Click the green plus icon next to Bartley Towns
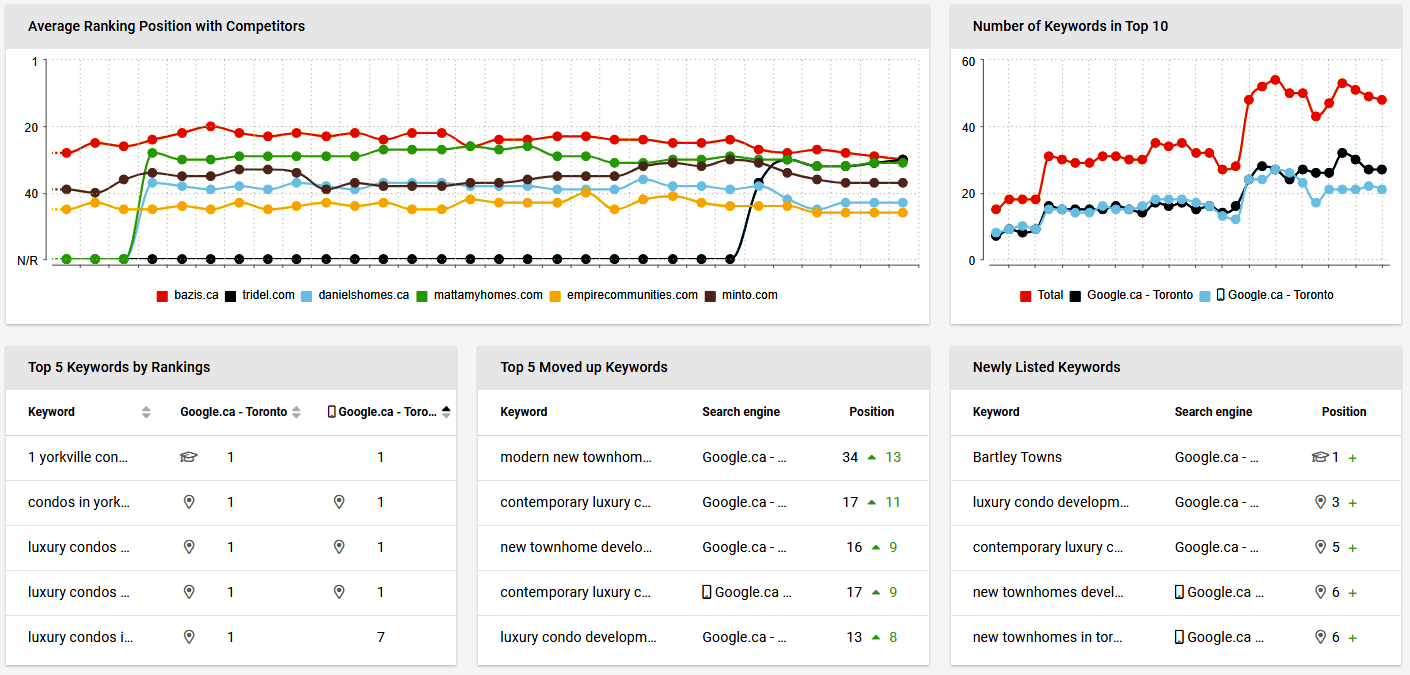This screenshot has height=675, width=1410. (1351, 458)
